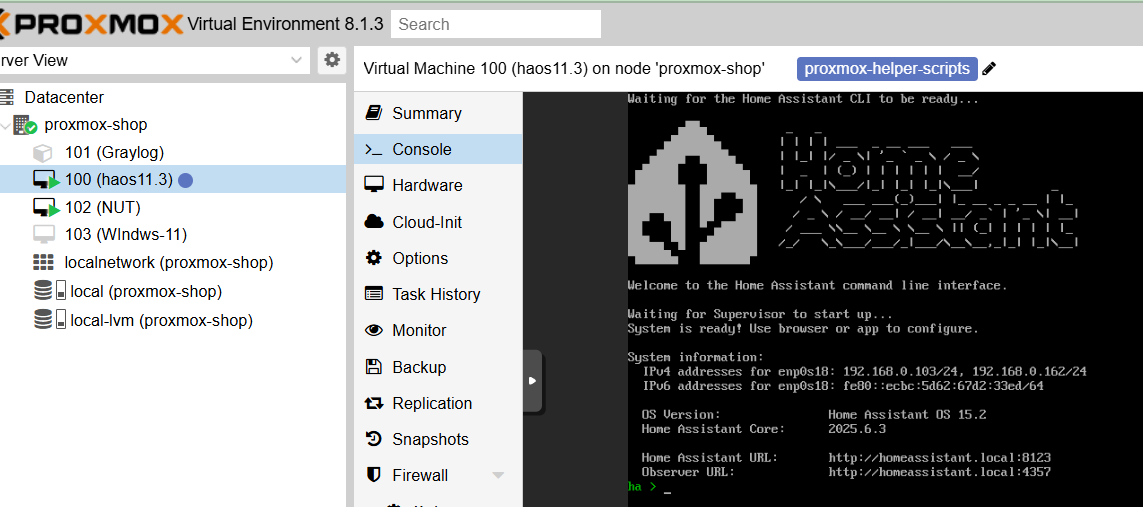Click the localnetwork grid icon

(44, 263)
